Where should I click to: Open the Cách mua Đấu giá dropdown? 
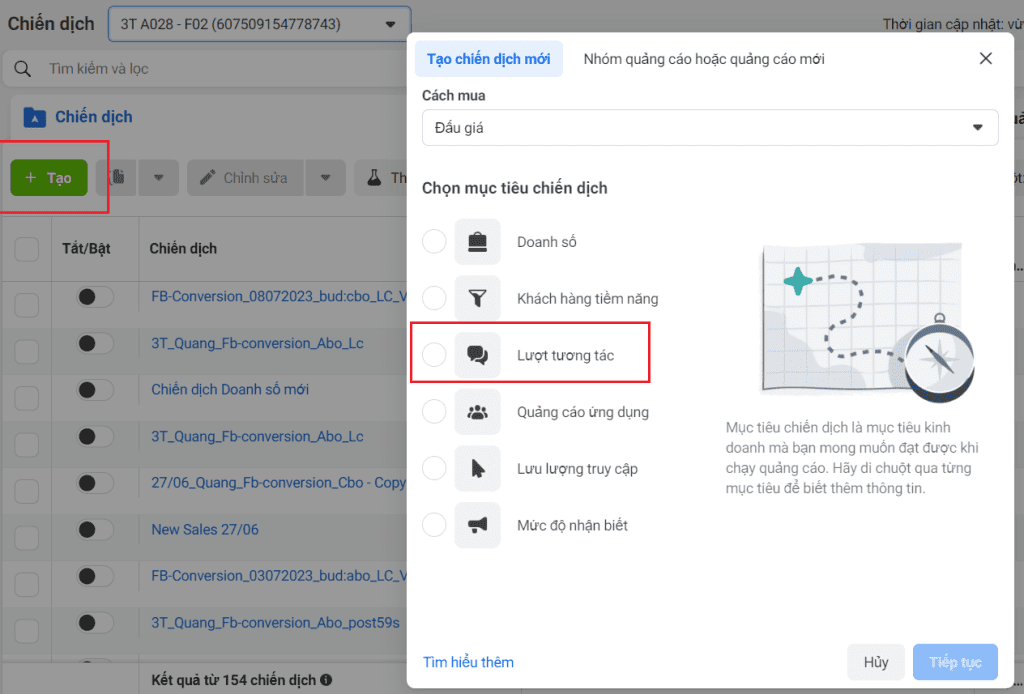tap(710, 127)
